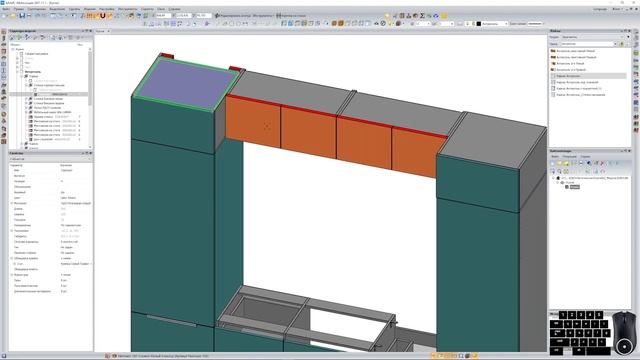Expand the root node in the library tree

coord(554,178)
